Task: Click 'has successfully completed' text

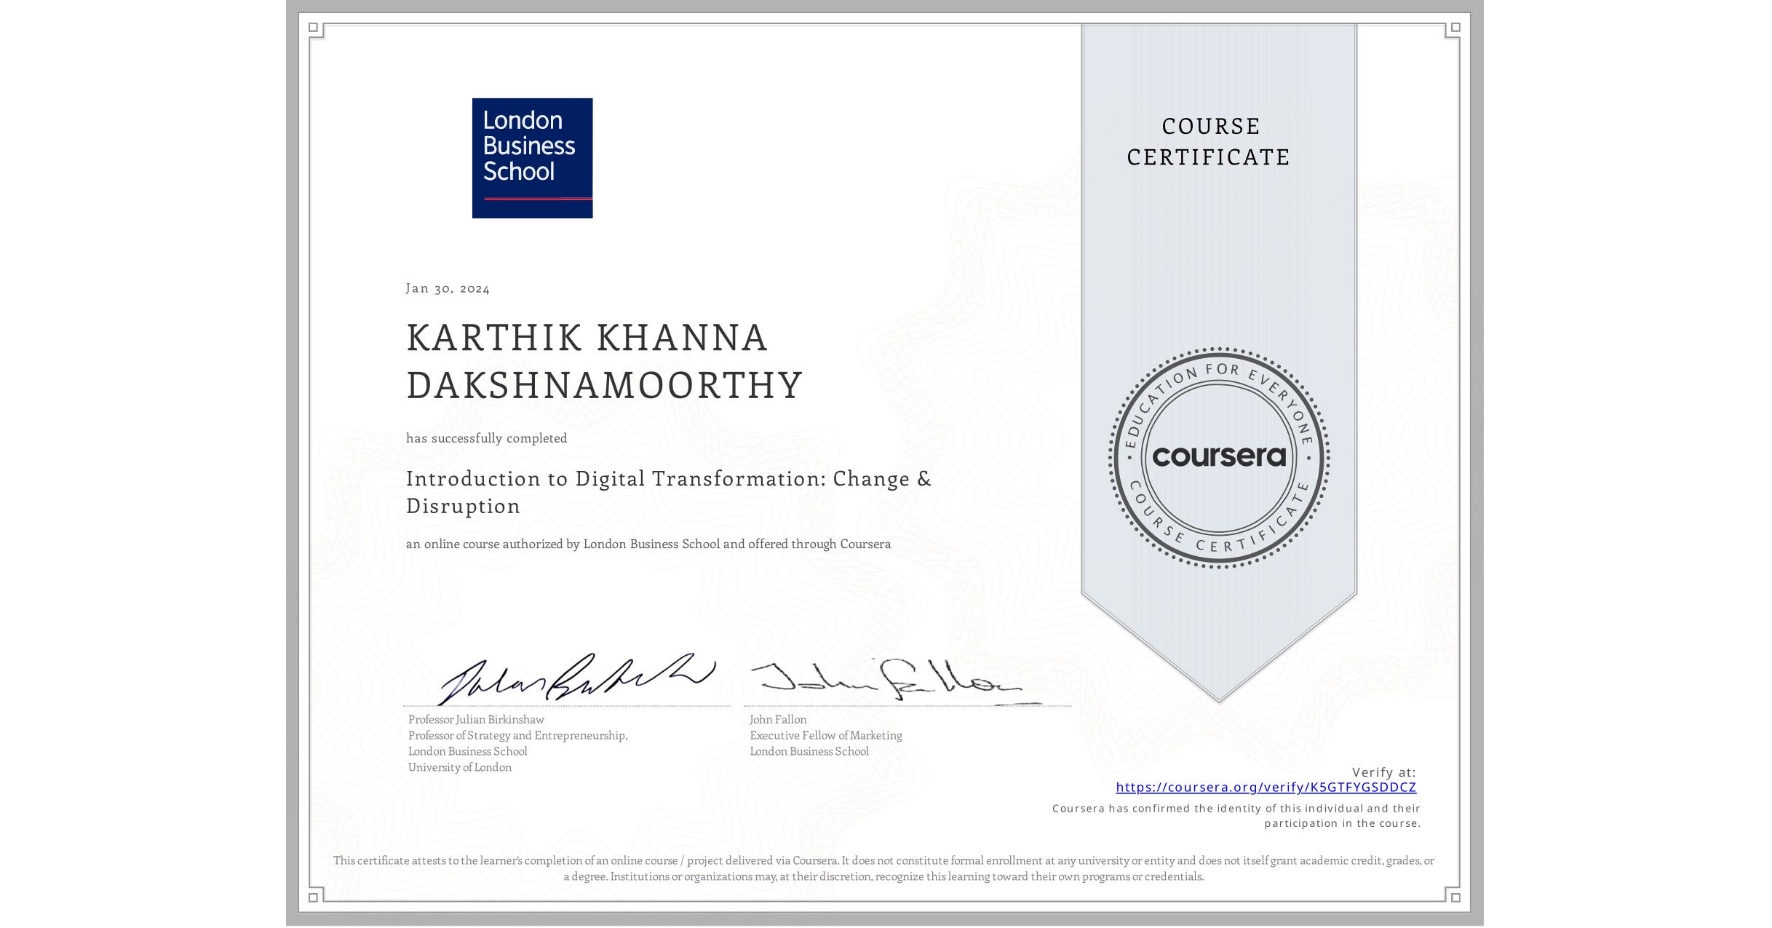Action: [487, 438]
